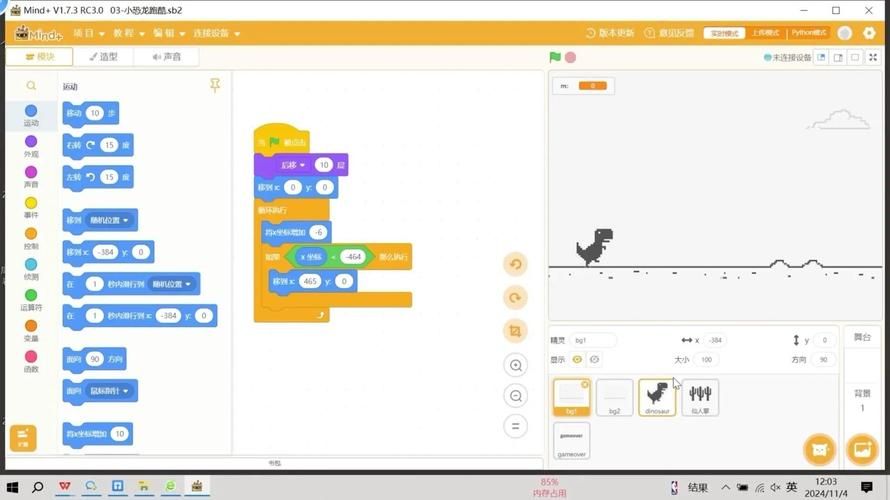Open the block search magnifier icon

pos(31,86)
